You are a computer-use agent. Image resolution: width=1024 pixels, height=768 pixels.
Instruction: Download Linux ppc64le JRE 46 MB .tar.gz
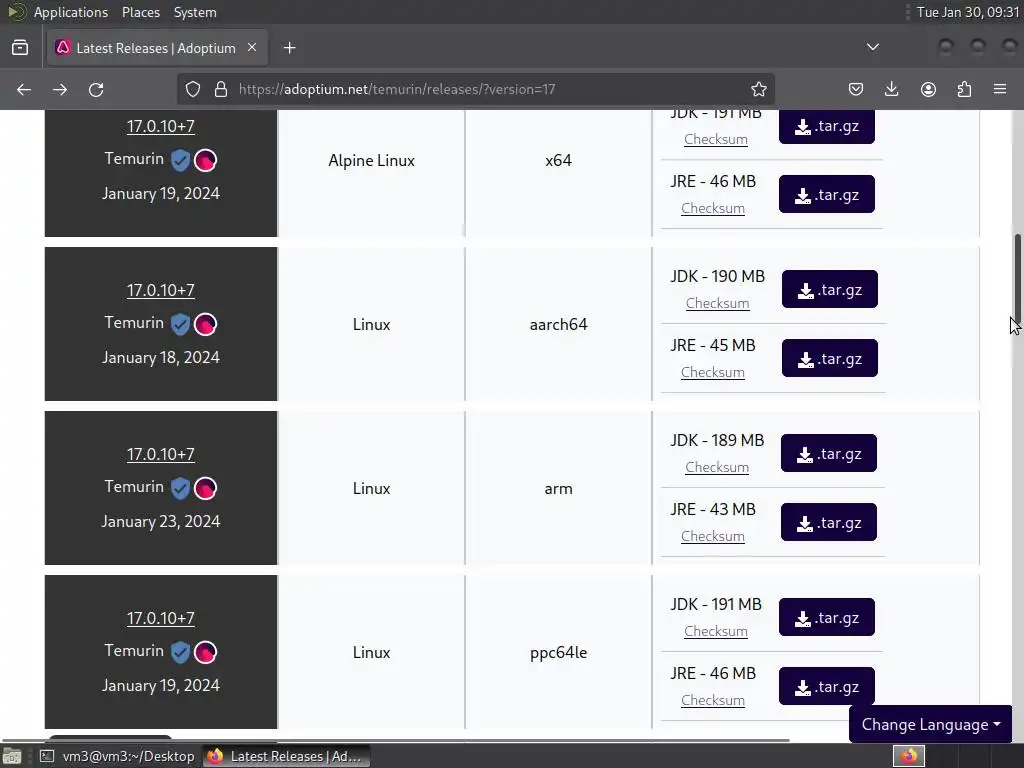pyautogui.click(x=826, y=686)
